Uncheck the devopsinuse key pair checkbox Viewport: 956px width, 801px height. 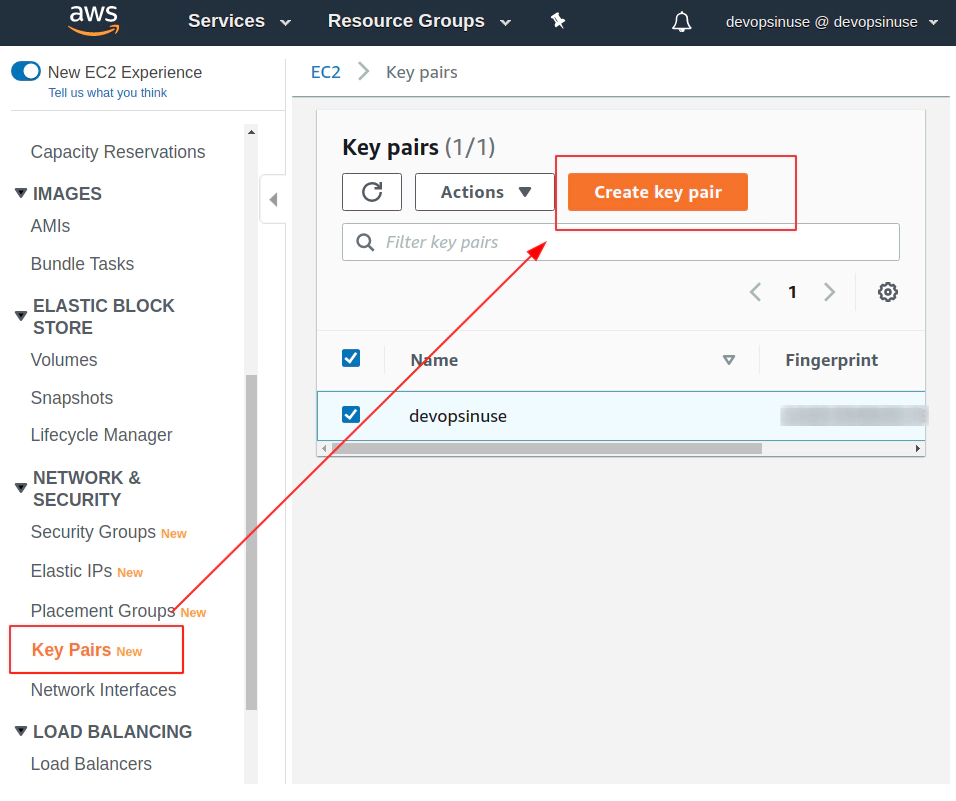351,415
